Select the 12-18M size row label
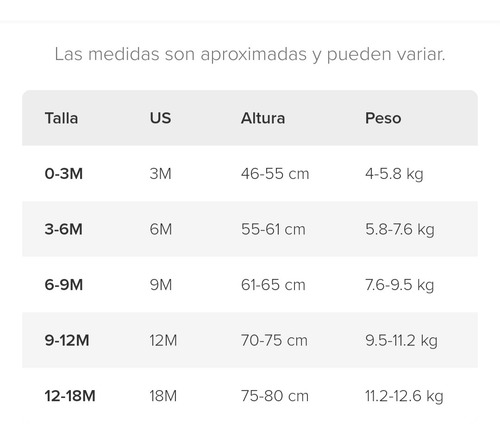500x444 pixels. (70, 396)
